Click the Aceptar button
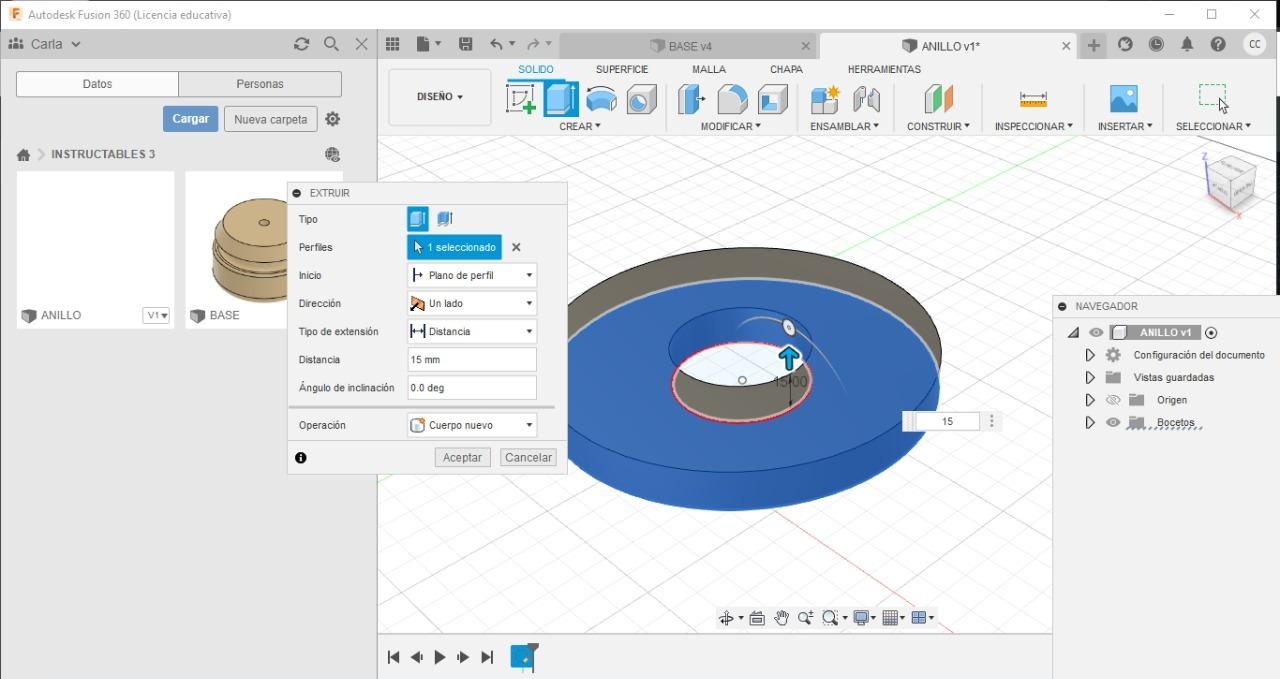The image size is (1280, 679). coord(462,457)
